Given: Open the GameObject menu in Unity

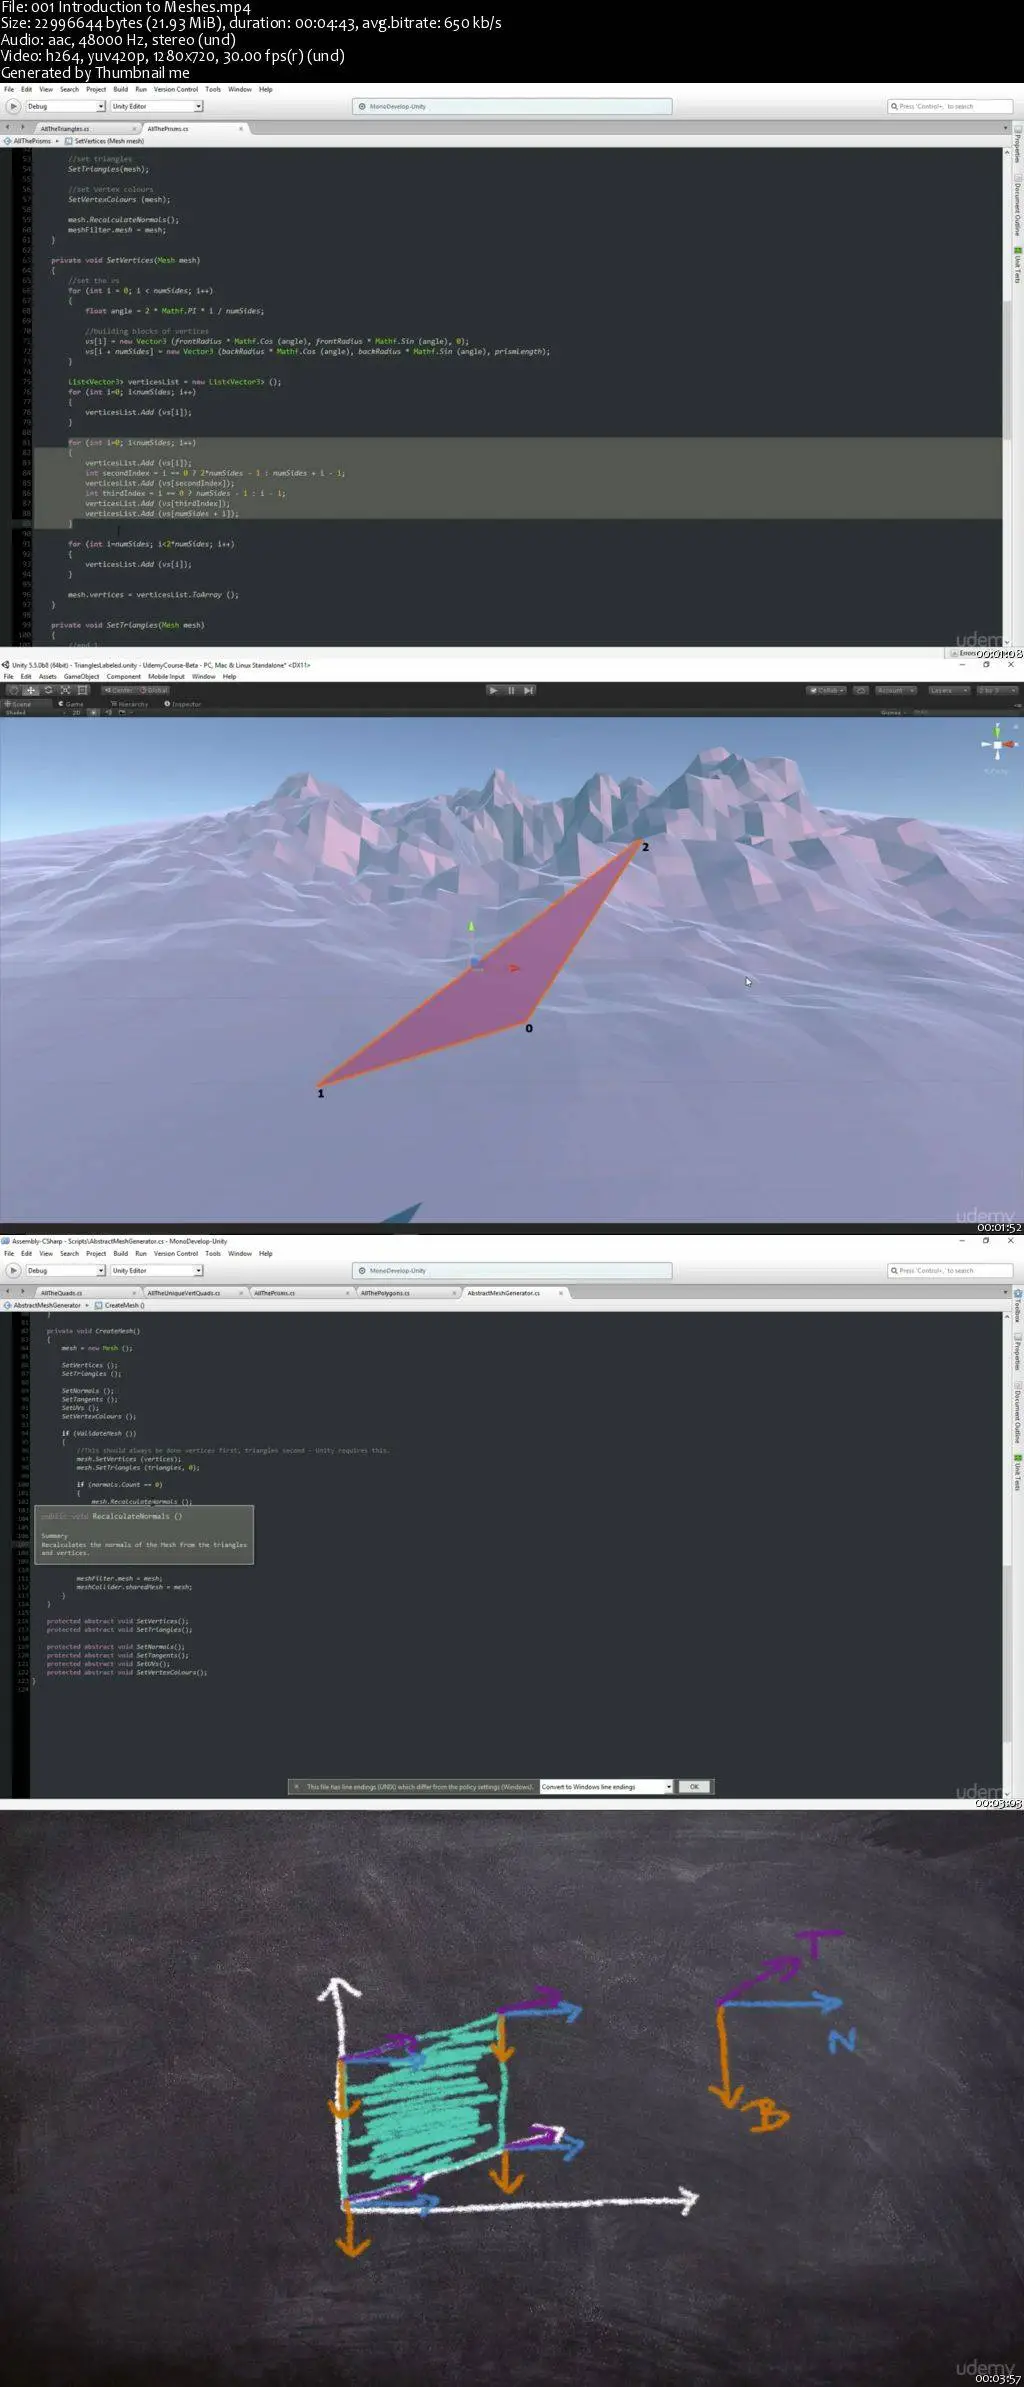Looking at the screenshot, I should pos(82,676).
